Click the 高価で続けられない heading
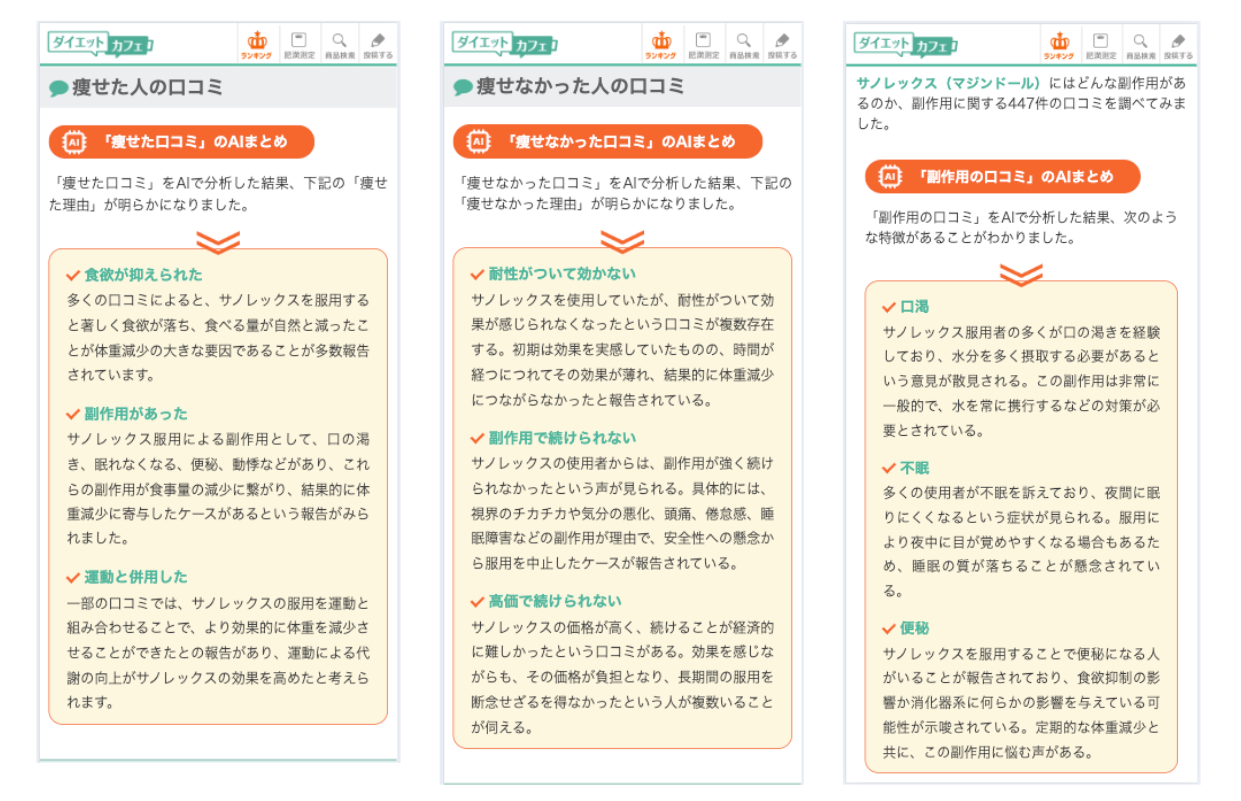The width and height of the screenshot is (1241, 801). coord(555,601)
